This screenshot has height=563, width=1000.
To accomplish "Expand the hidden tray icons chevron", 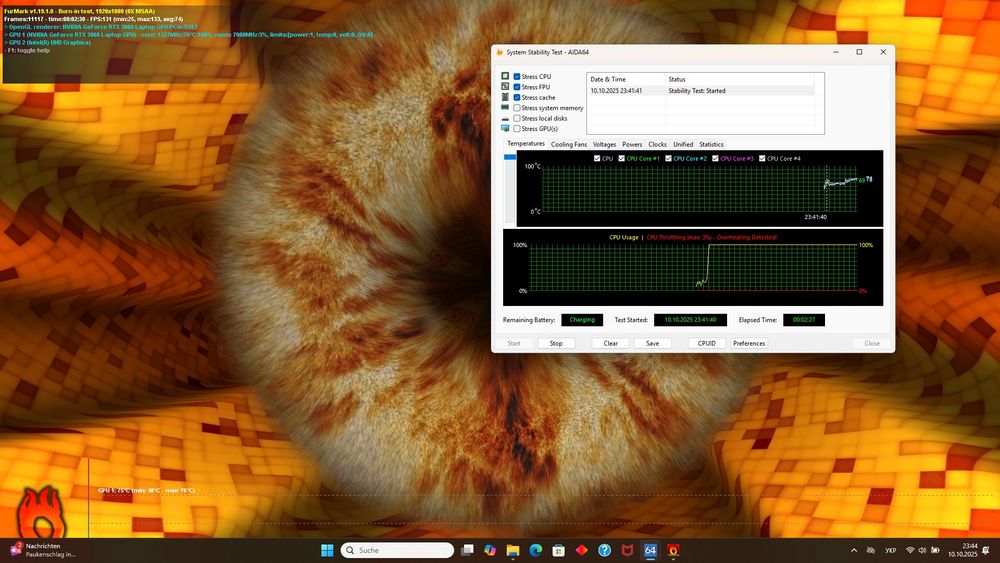I will tap(854, 550).
